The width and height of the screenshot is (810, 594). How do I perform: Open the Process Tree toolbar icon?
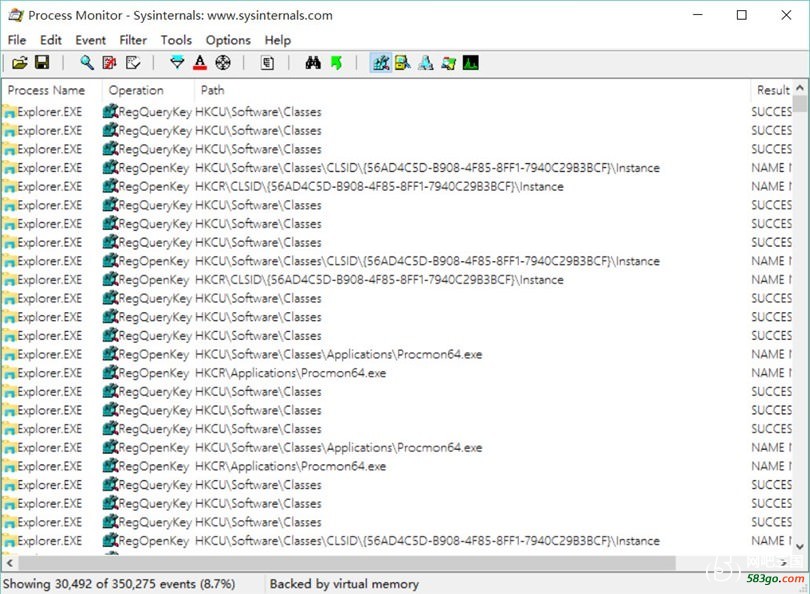point(267,63)
